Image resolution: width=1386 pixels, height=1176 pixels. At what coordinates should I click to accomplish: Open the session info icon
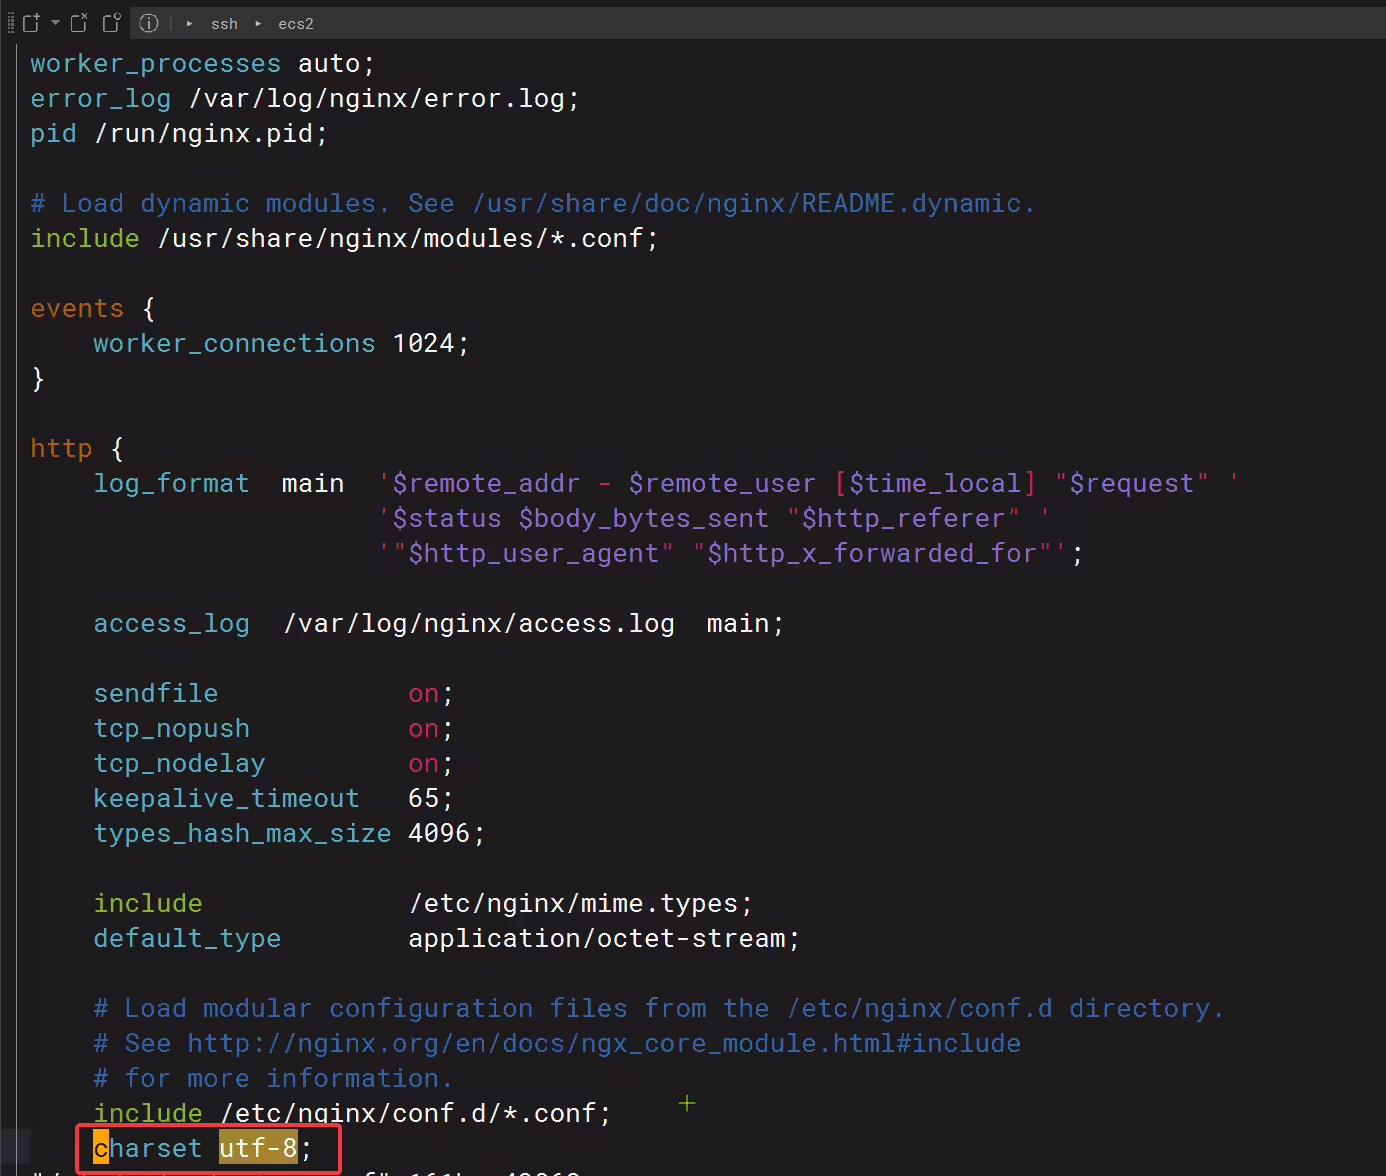pos(149,23)
